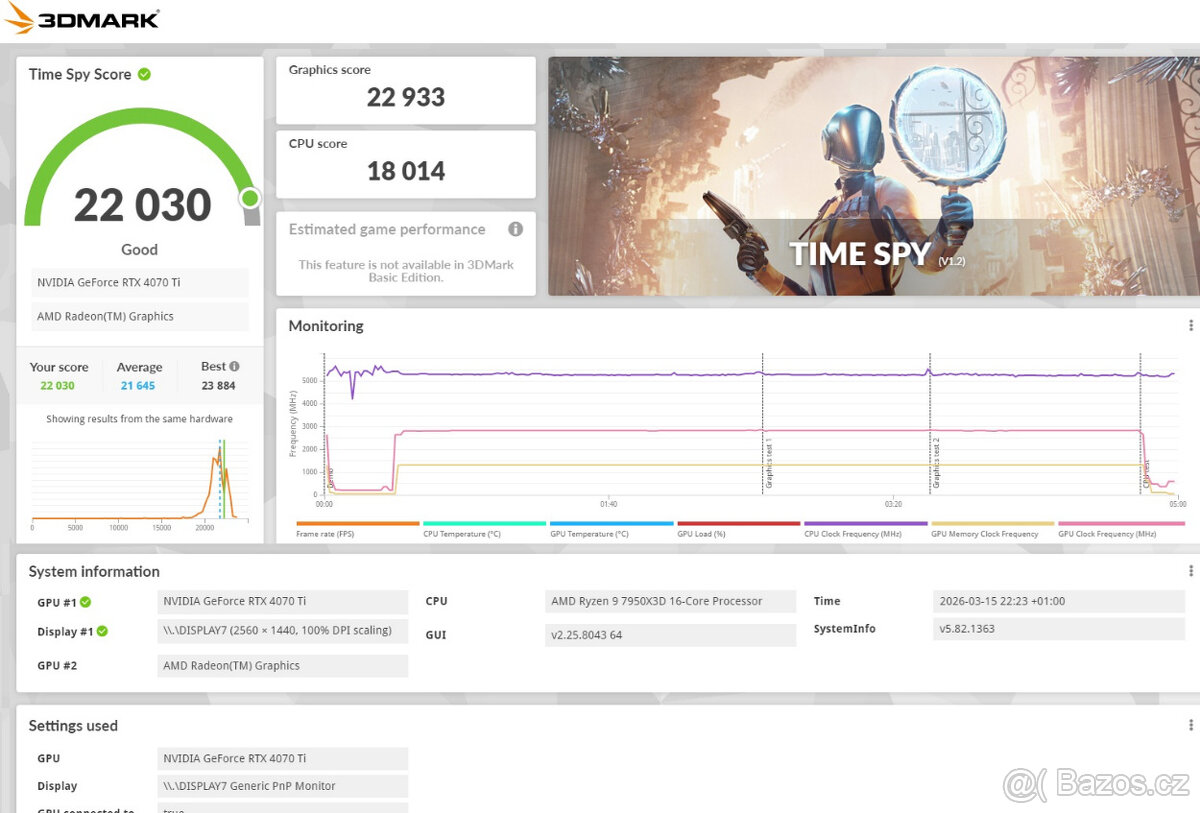Click the Average score 21 645
Viewport: 1200px width, 813px height.
point(138,384)
